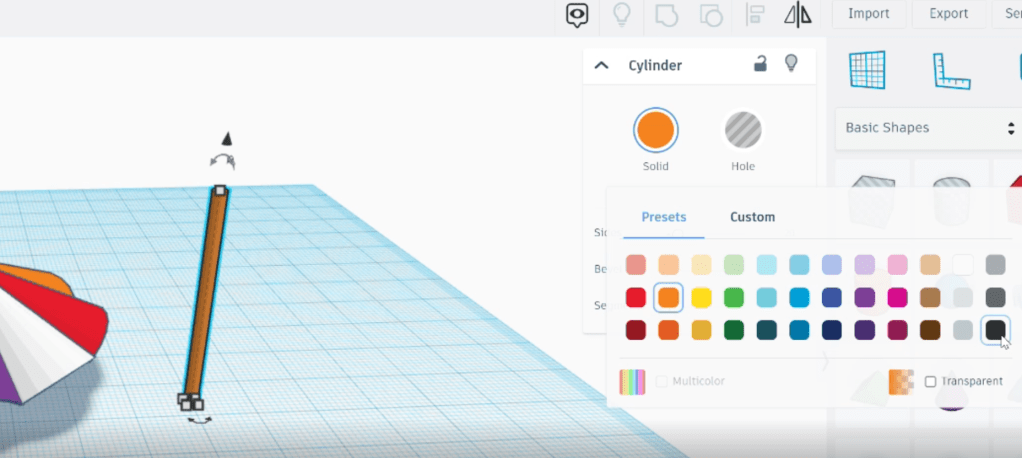The width and height of the screenshot is (1022, 458).
Task: Click the Align tool icon
Action: (756, 14)
